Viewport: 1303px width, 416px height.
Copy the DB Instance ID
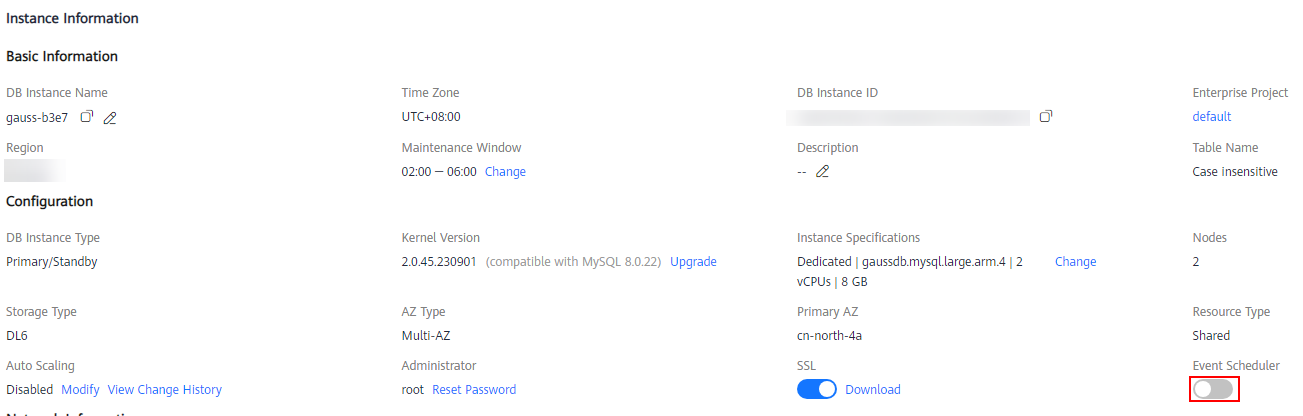1046,117
